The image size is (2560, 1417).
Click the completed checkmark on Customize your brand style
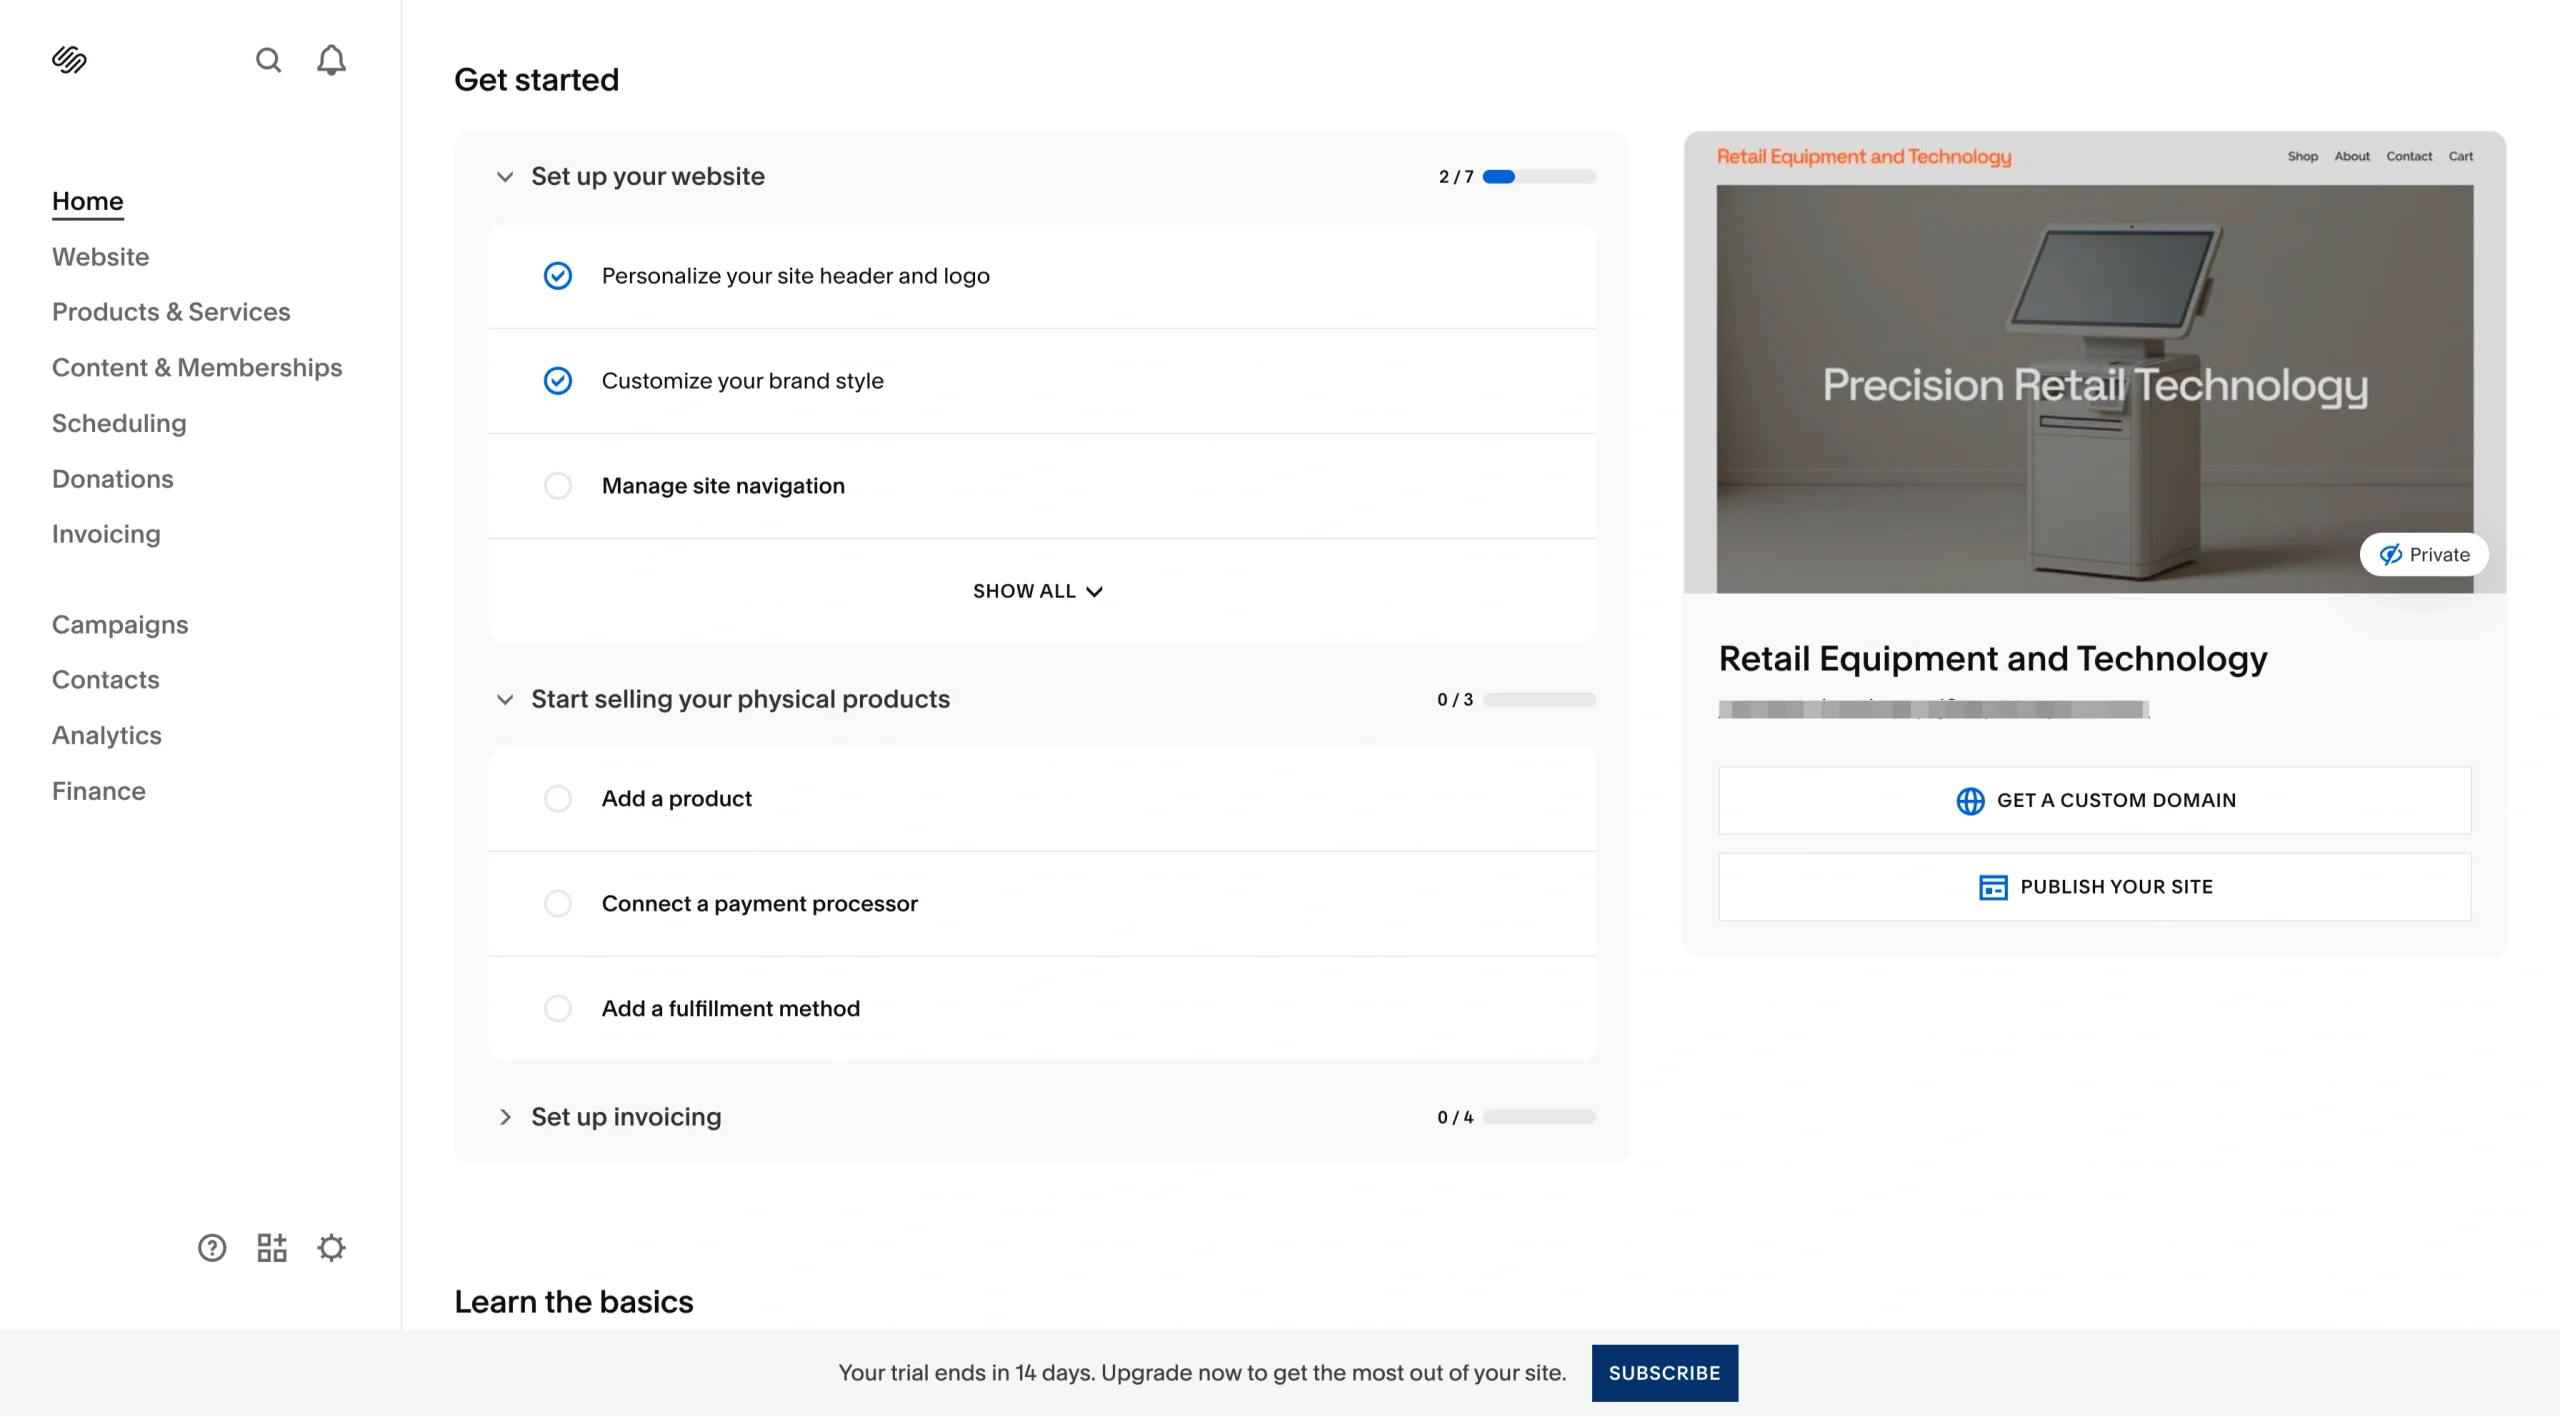point(558,381)
